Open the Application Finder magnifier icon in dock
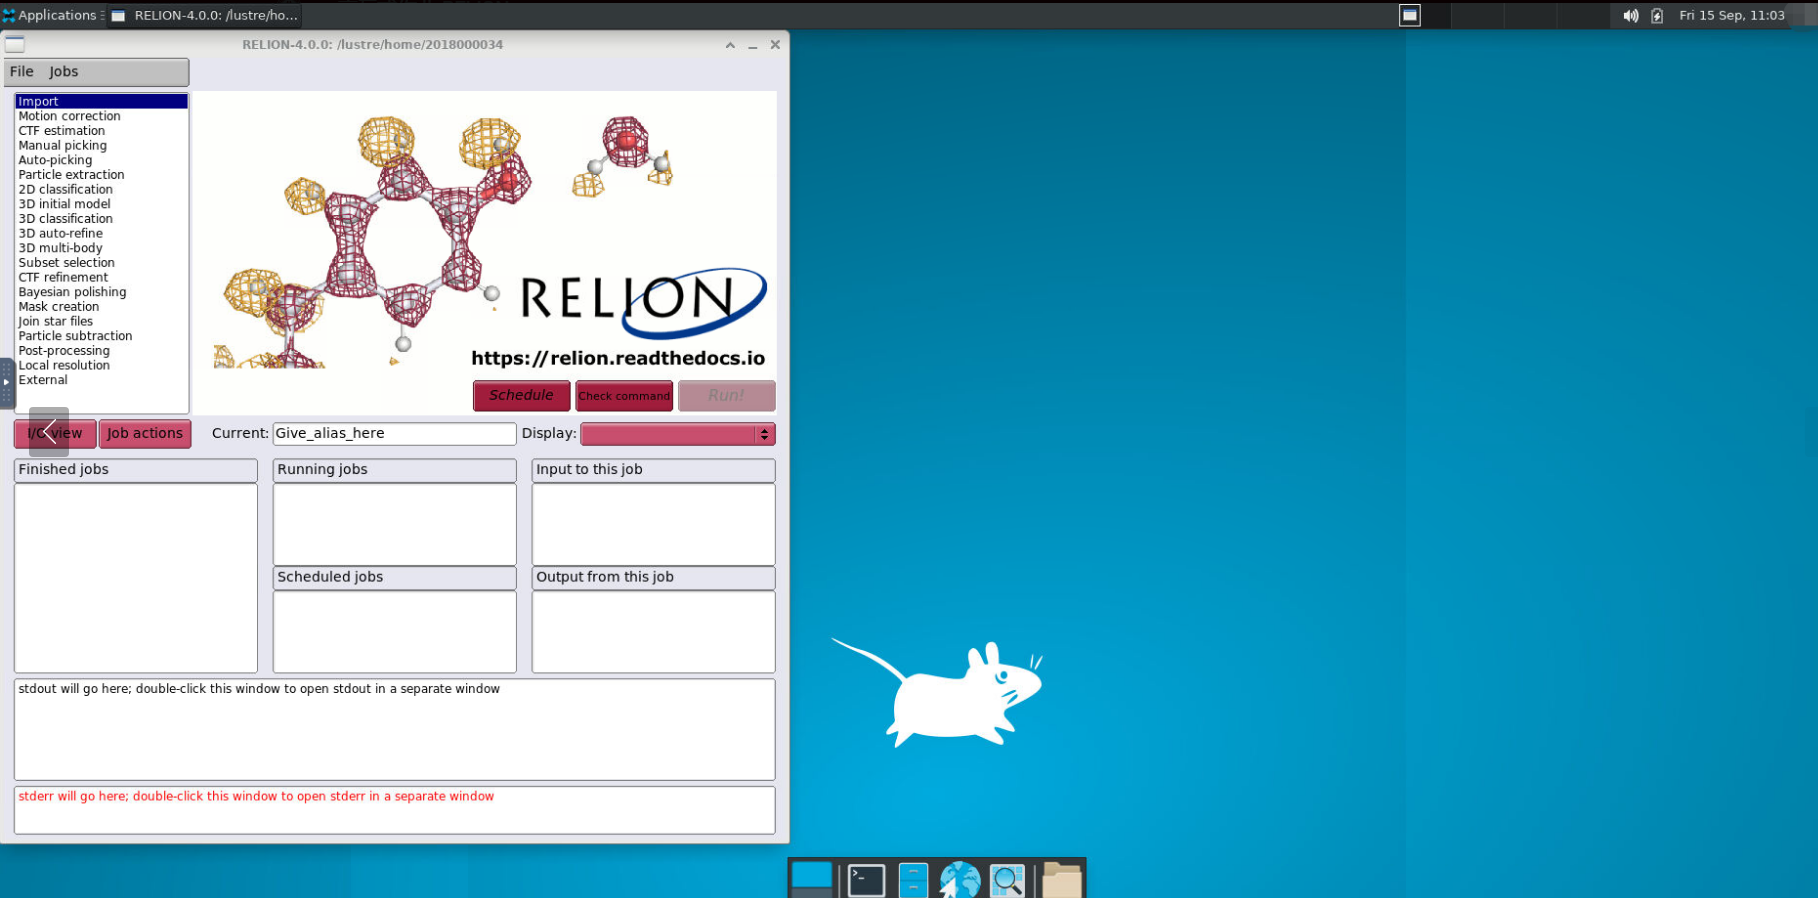 (1007, 880)
